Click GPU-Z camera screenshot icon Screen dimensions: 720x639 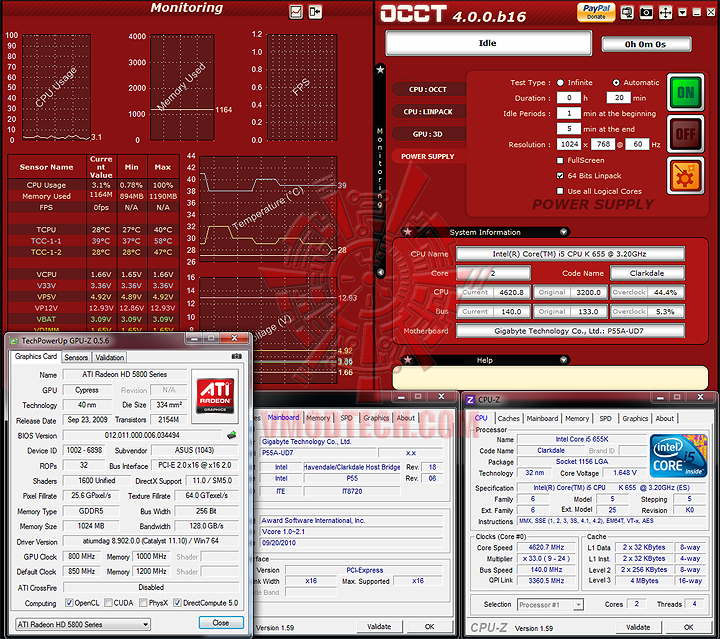tap(236, 356)
